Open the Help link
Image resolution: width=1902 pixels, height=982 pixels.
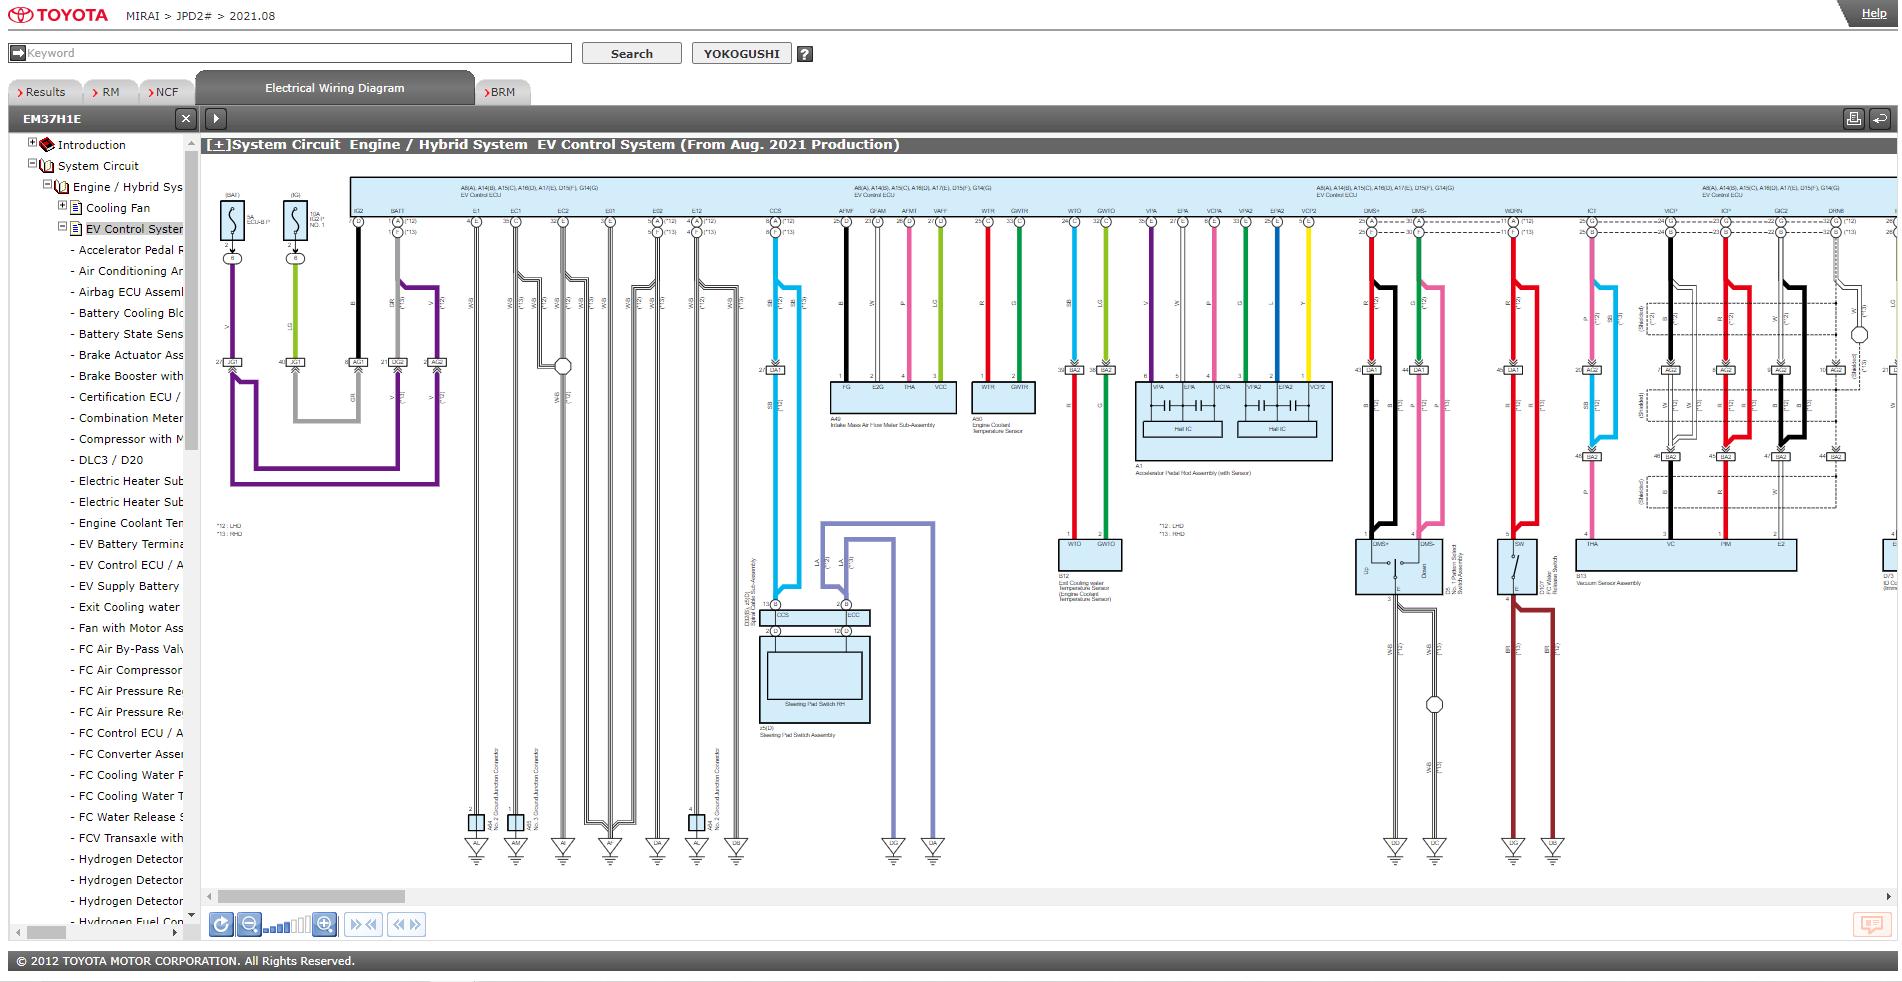point(1874,13)
